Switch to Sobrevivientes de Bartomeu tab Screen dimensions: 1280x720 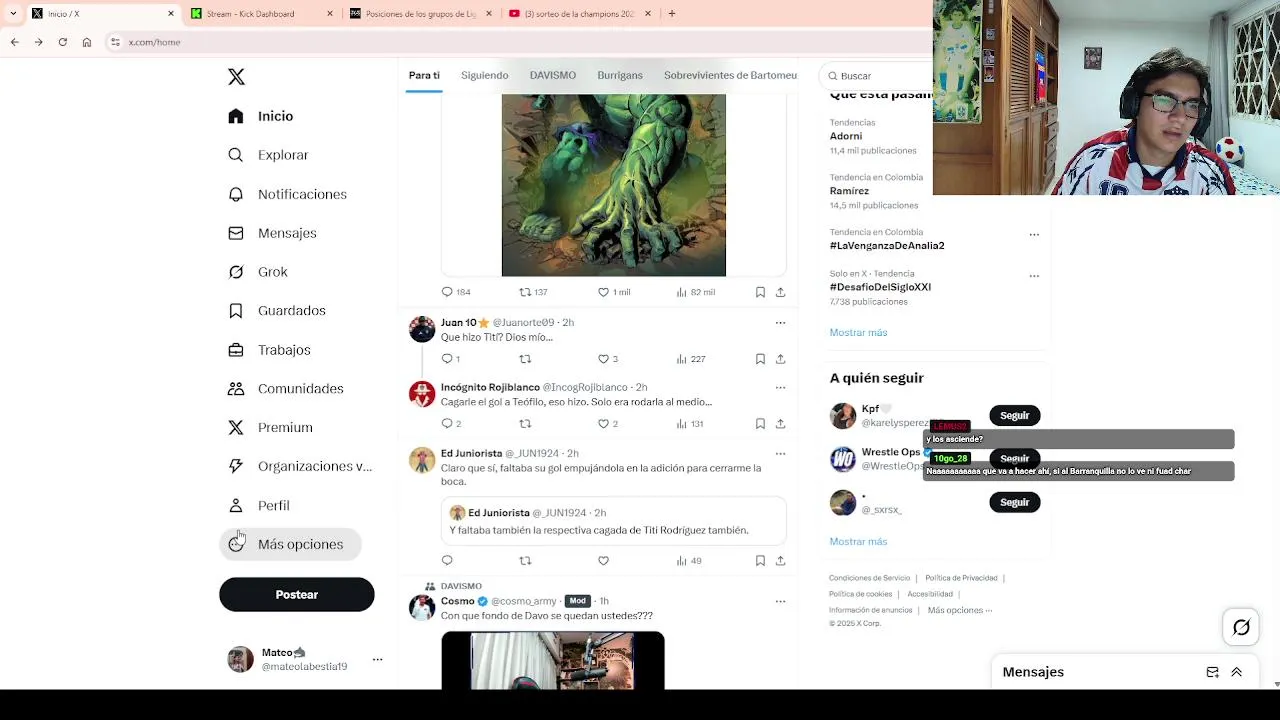tap(730, 75)
